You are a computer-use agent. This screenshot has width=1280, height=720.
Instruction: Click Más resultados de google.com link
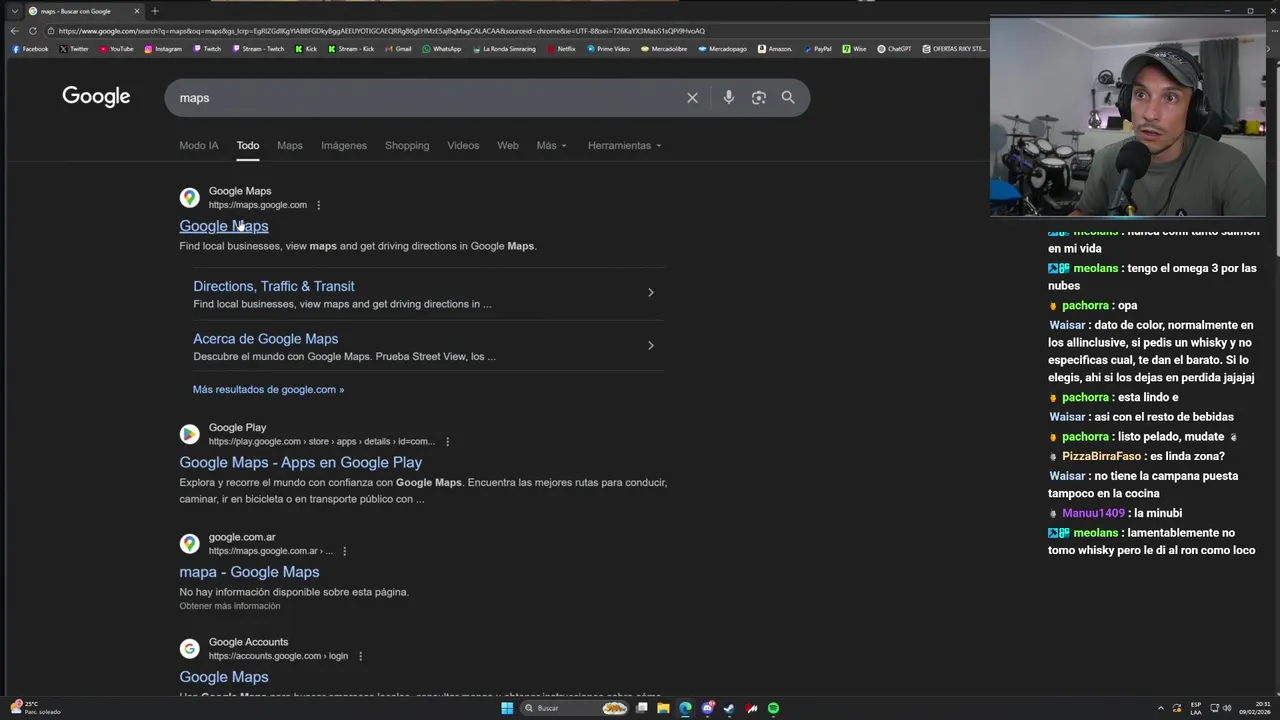tap(268, 389)
